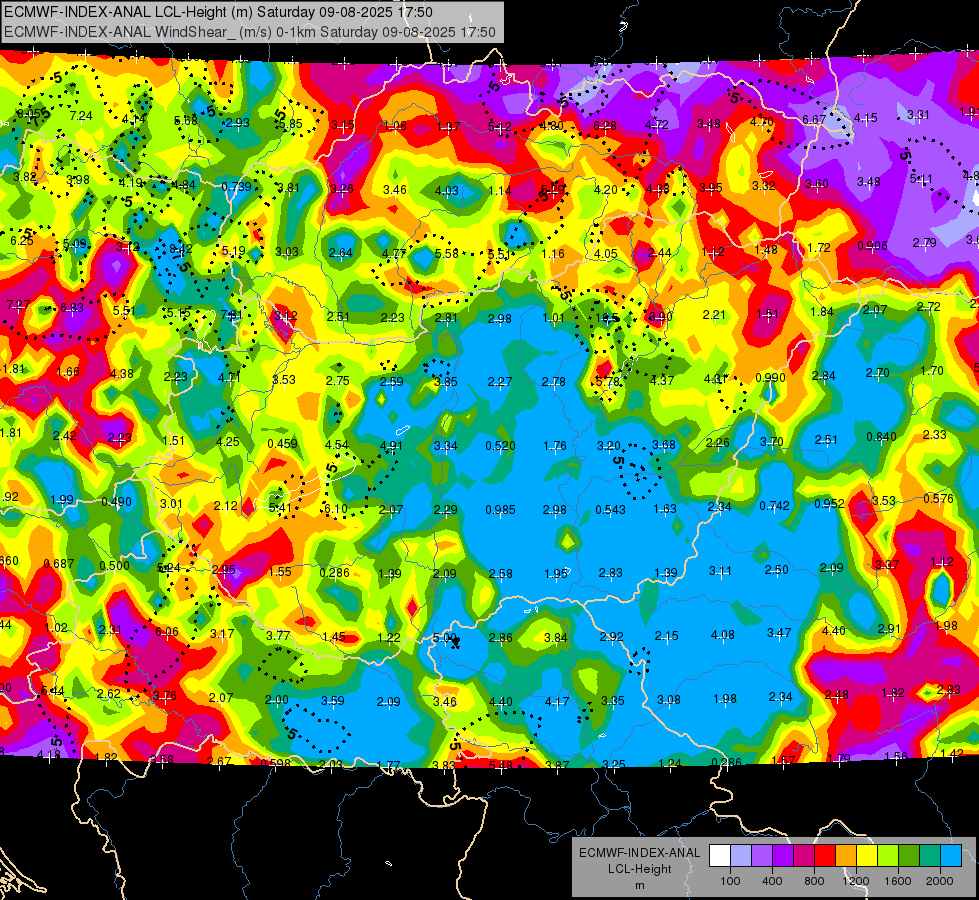Click the wind shear value 0.739

coord(237,187)
